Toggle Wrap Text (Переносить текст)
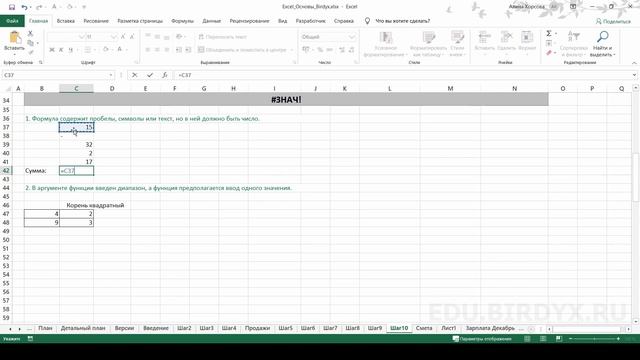This screenshot has width=640, height=360. pyautogui.click(x=222, y=37)
